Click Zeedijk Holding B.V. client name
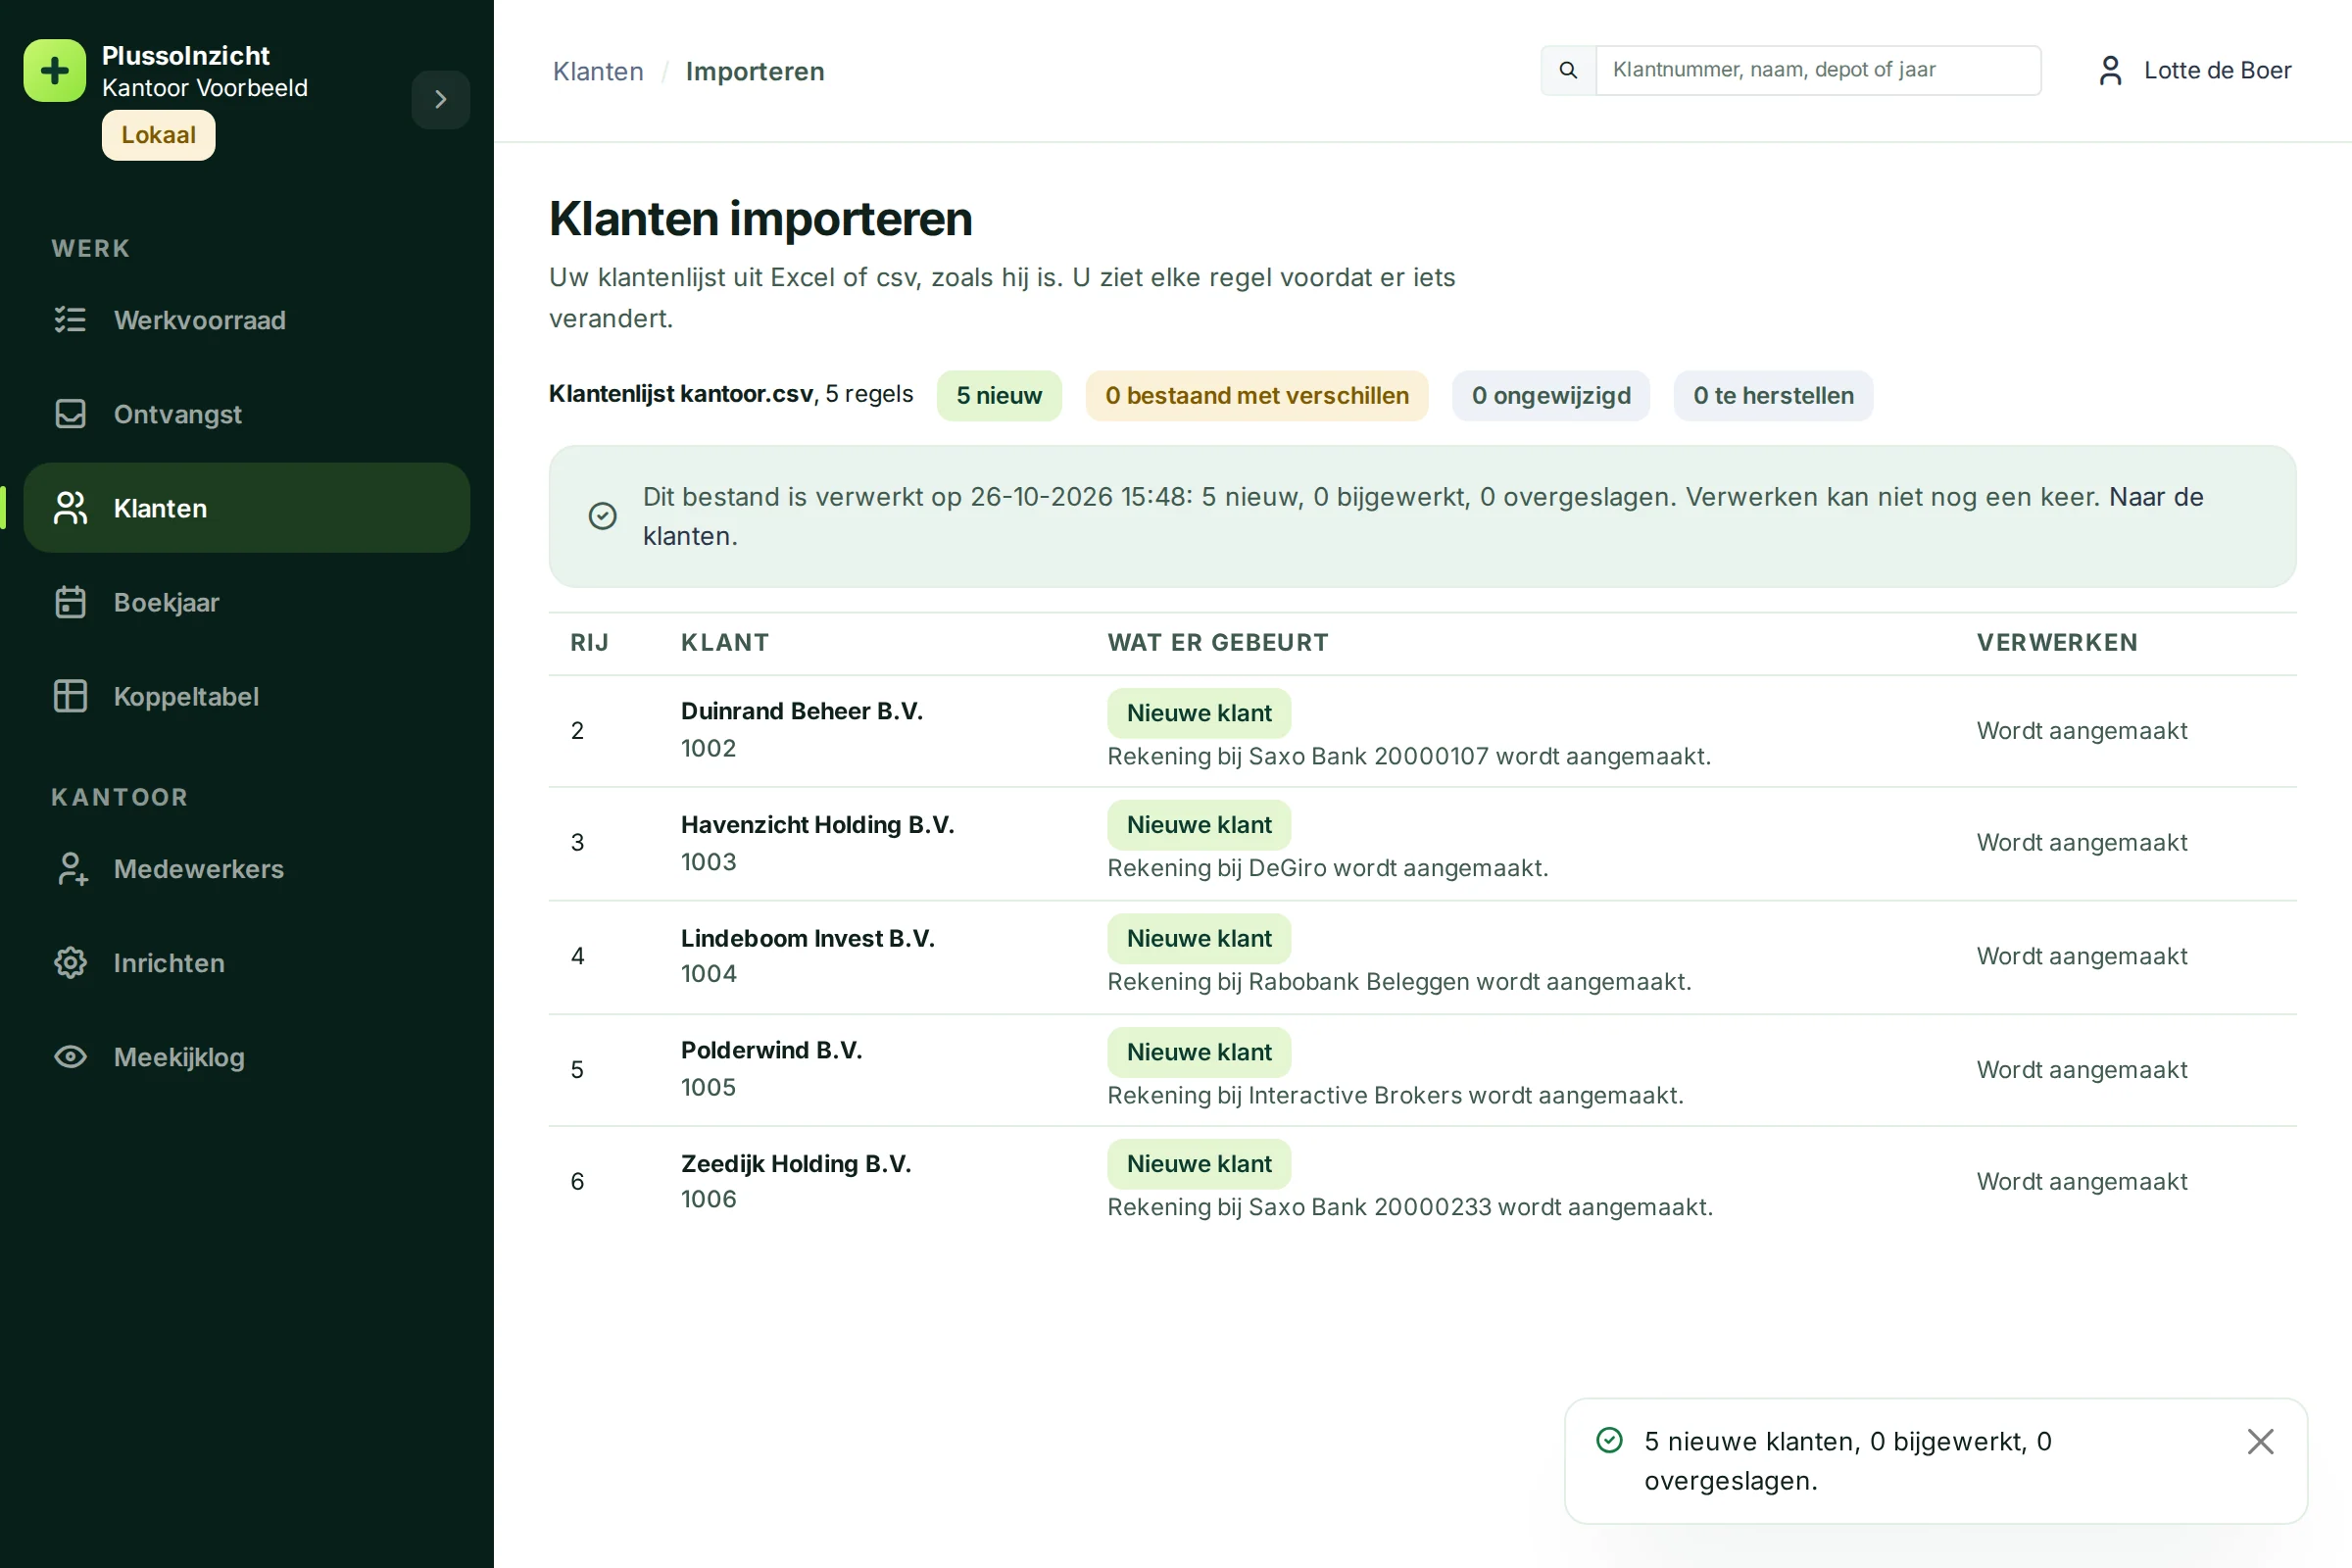The height and width of the screenshot is (1568, 2352). 796,1164
